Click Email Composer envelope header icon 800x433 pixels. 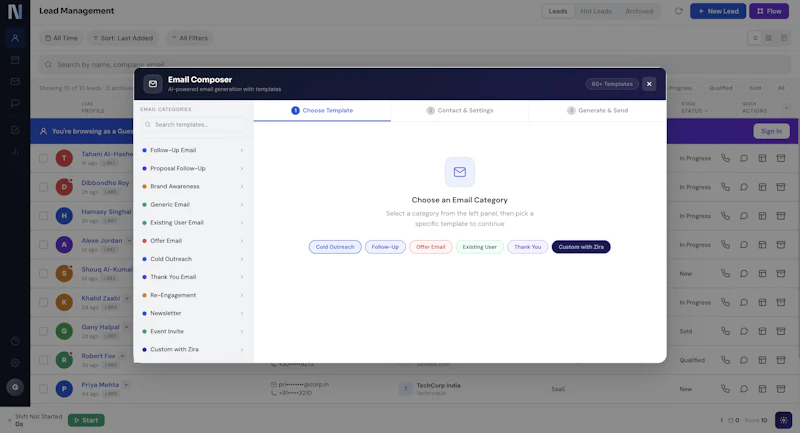pyautogui.click(x=153, y=84)
